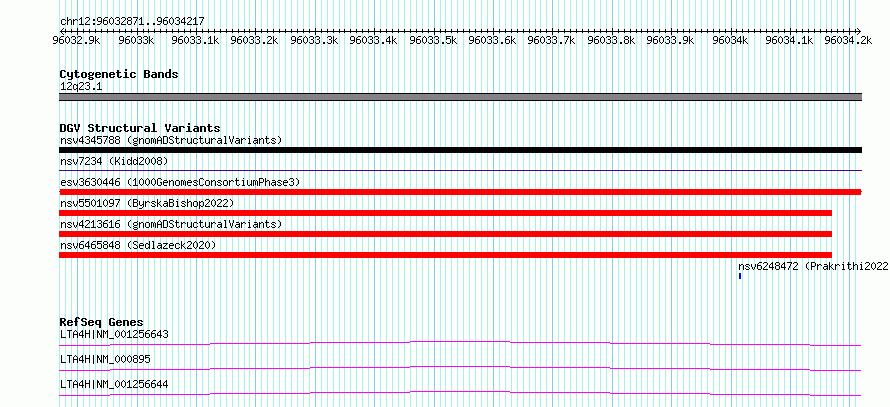Click the nsv4345788 variant label
The image size is (890, 407).
point(171,140)
